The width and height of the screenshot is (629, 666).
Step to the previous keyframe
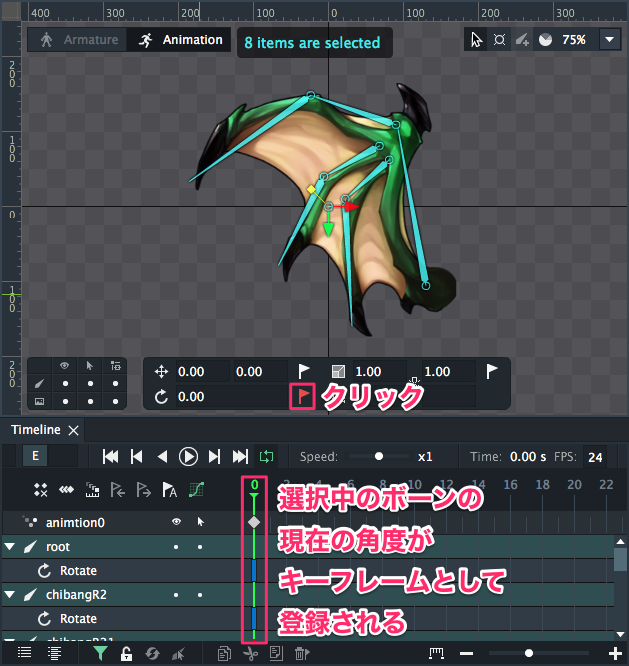click(x=136, y=457)
